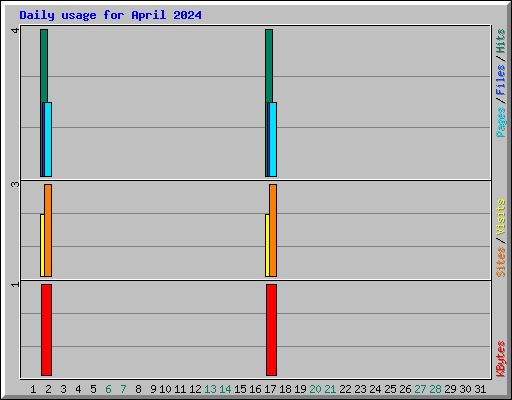512x400 pixels.
Task: Click day '5' on the x-axis
Action: point(93,389)
